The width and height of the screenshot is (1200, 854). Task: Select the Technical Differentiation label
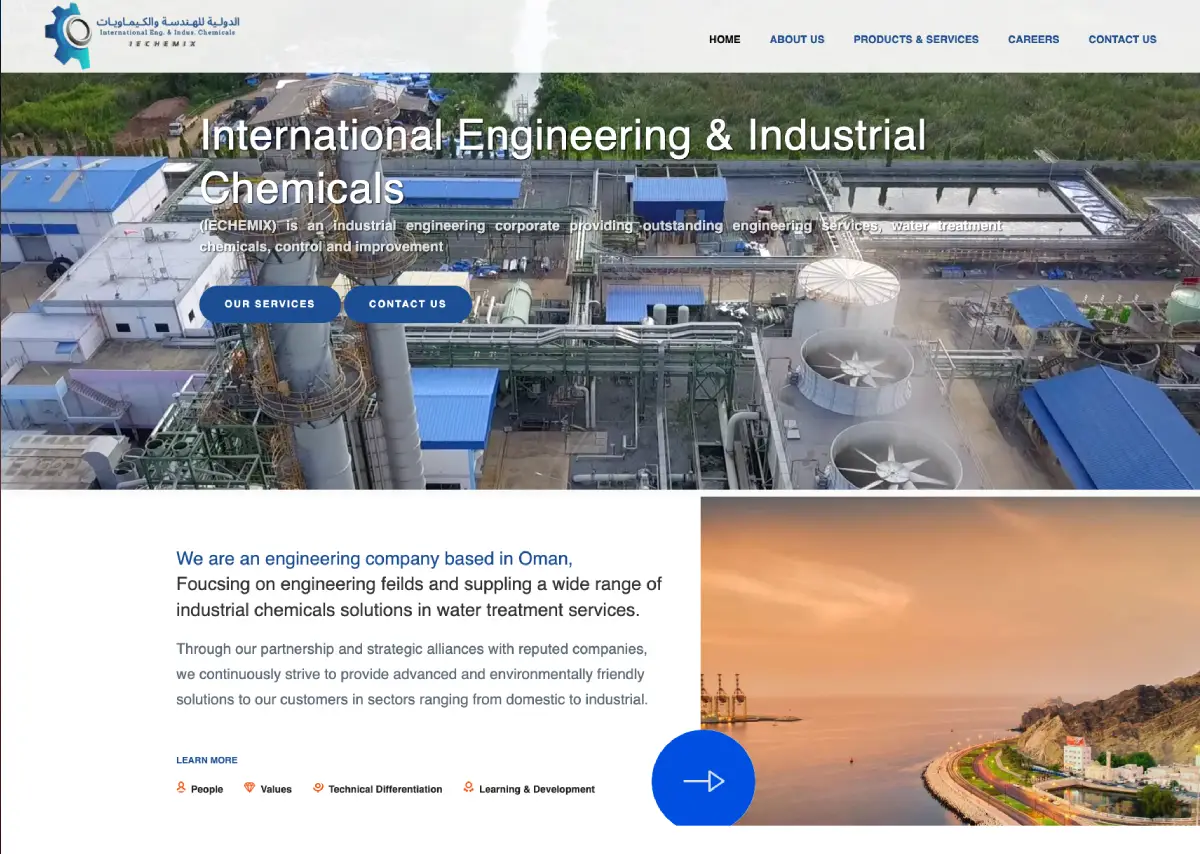(x=385, y=789)
